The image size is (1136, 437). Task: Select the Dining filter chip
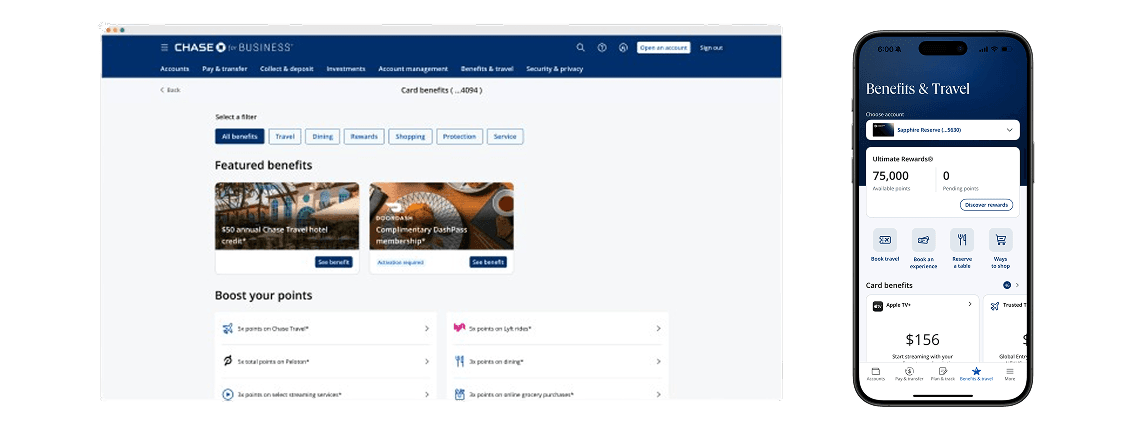(322, 136)
